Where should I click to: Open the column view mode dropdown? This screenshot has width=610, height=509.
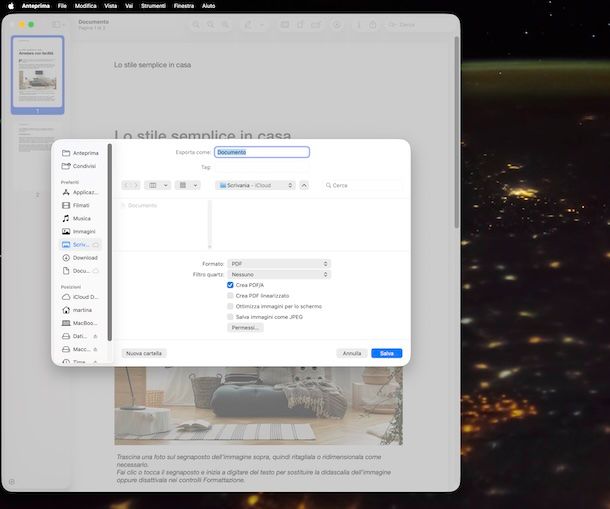click(x=157, y=185)
